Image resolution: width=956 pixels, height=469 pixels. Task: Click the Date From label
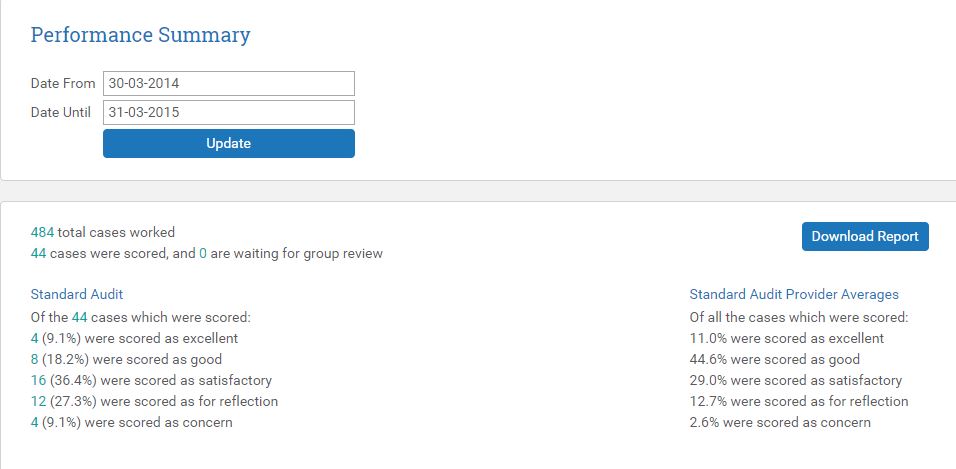63,84
